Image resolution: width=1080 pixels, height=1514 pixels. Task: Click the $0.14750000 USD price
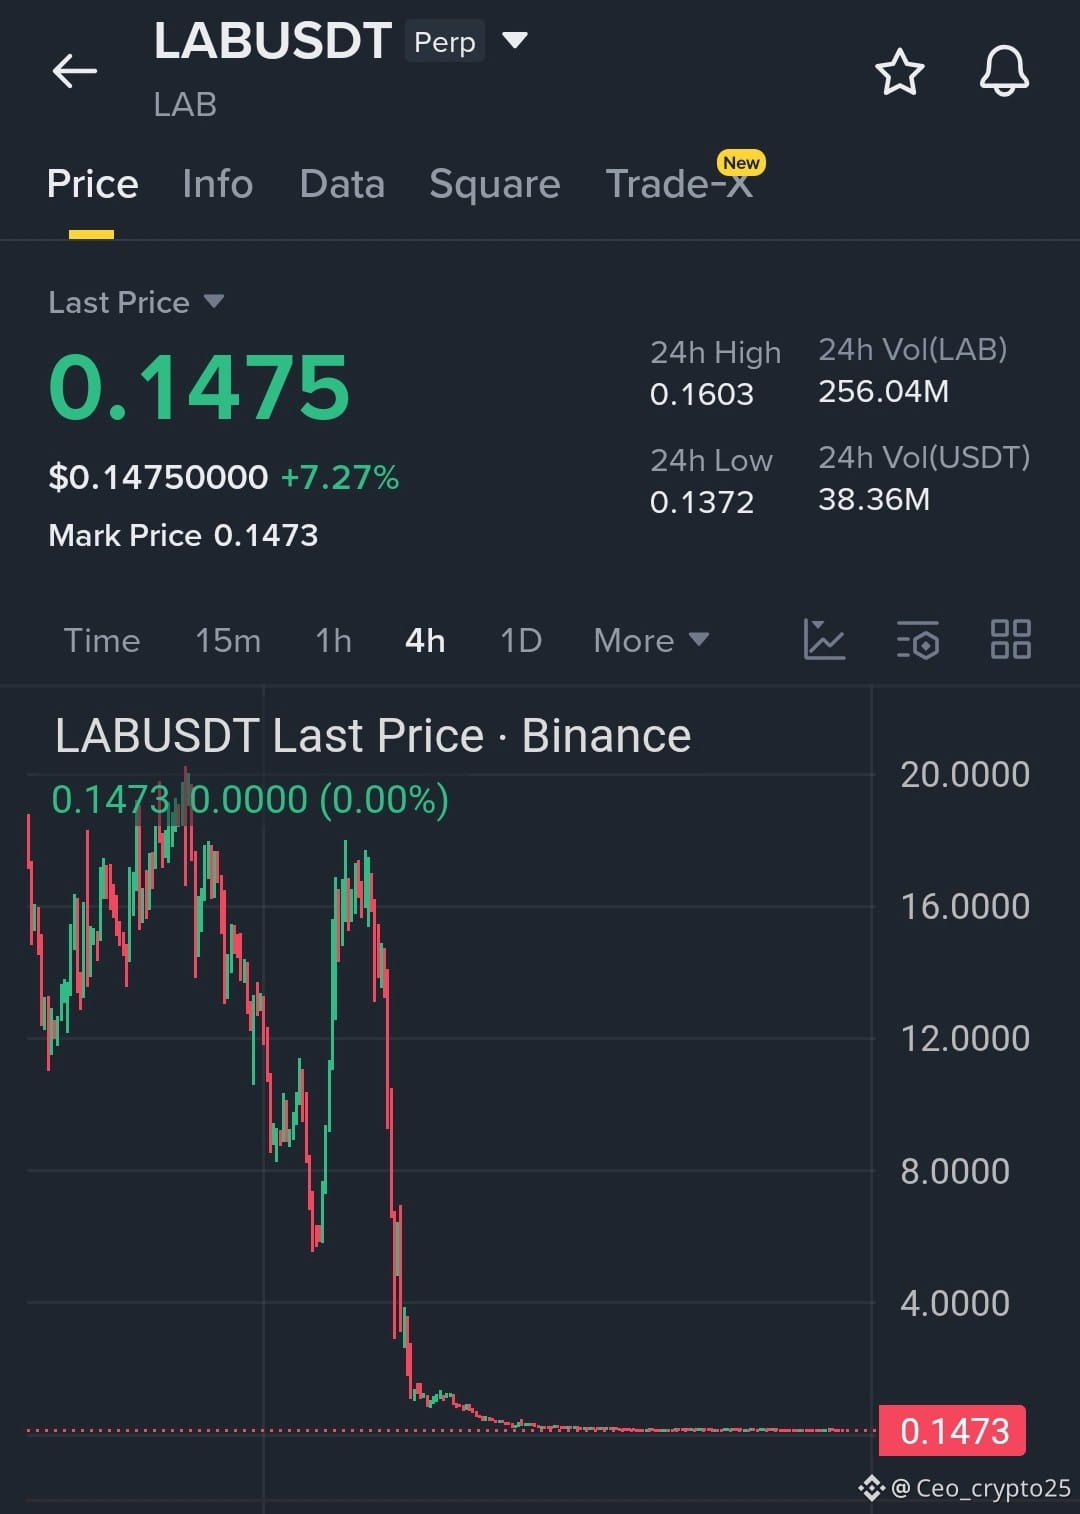coord(158,477)
